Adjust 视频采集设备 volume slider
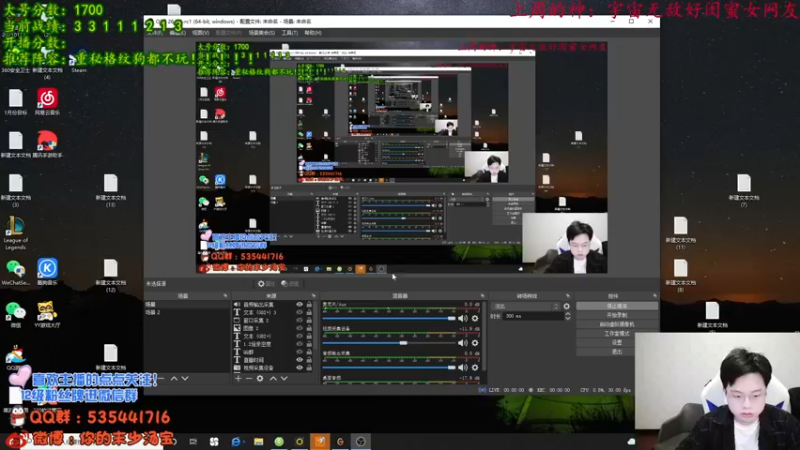 (x=389, y=343)
